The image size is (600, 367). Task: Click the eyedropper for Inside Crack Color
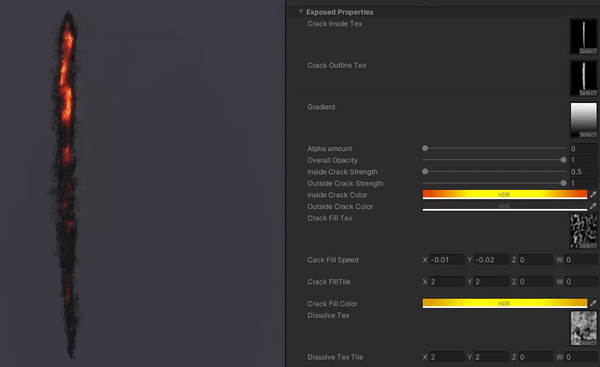coord(593,195)
